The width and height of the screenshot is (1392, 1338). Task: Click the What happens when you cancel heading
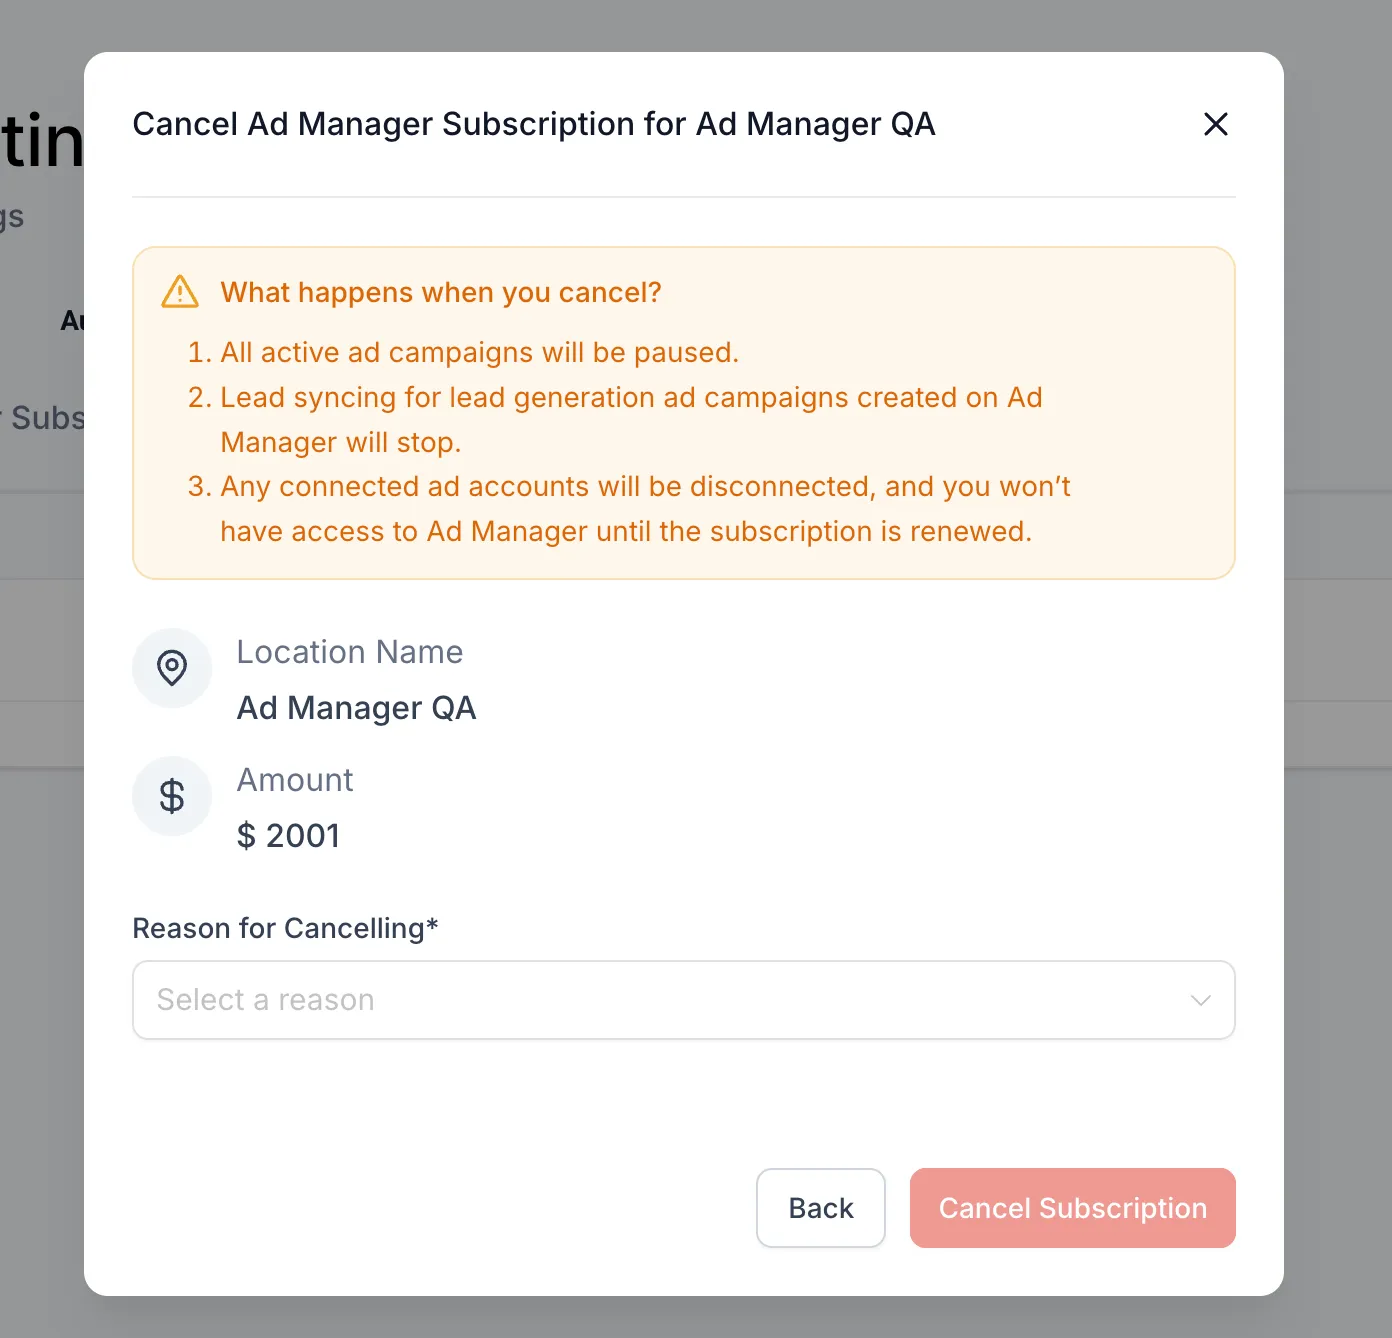tap(441, 292)
